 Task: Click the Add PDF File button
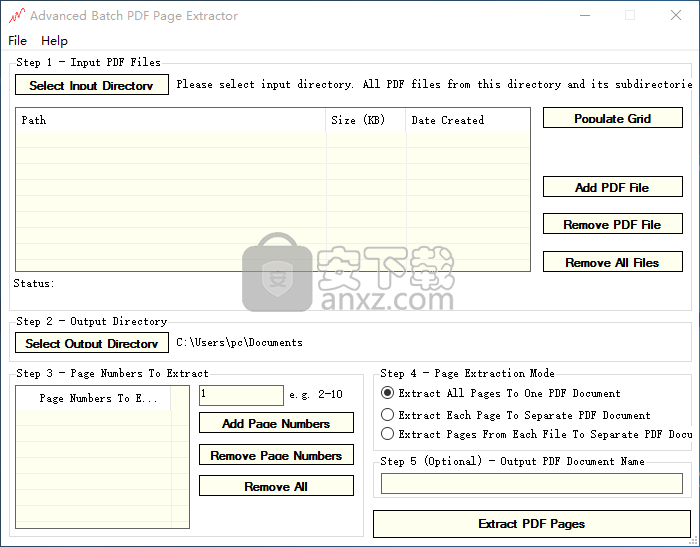click(x=612, y=187)
